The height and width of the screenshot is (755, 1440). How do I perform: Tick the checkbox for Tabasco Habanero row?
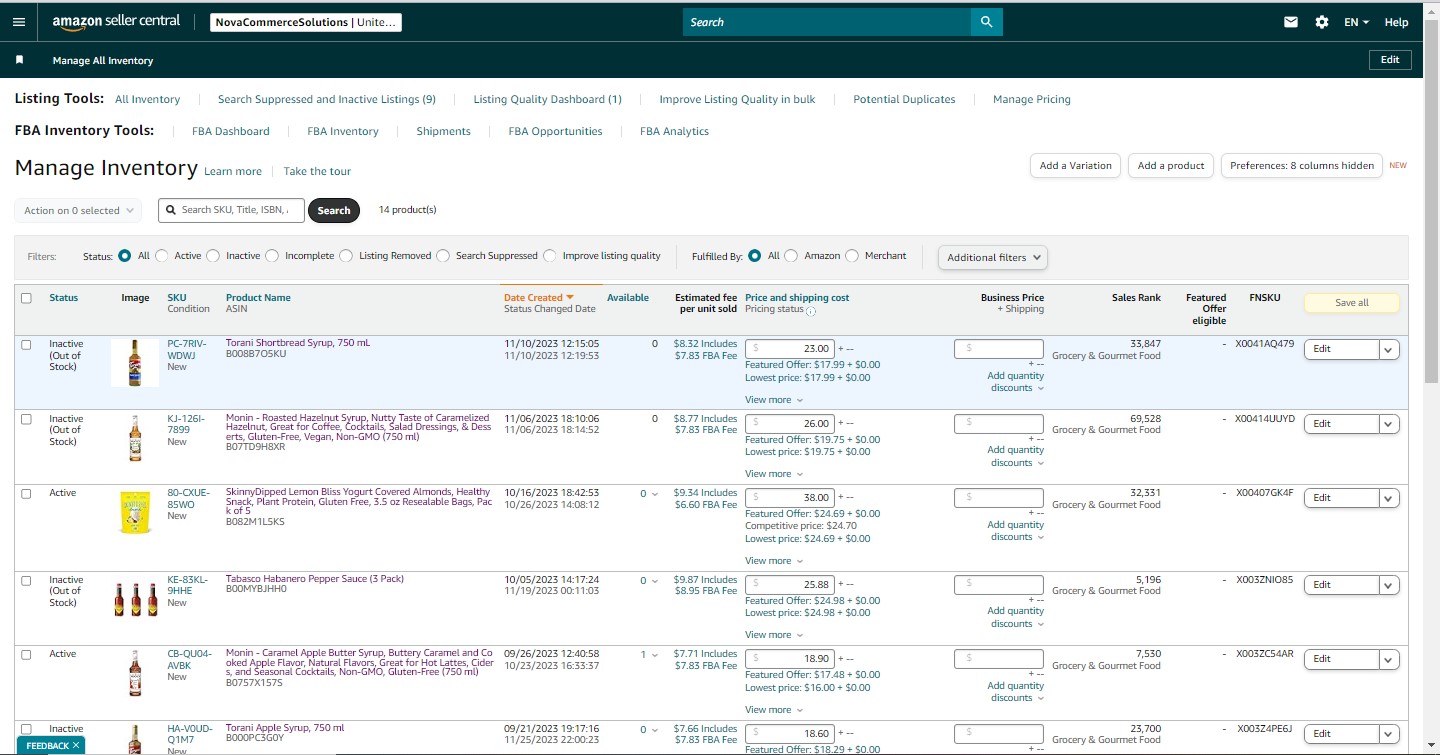tap(26, 580)
